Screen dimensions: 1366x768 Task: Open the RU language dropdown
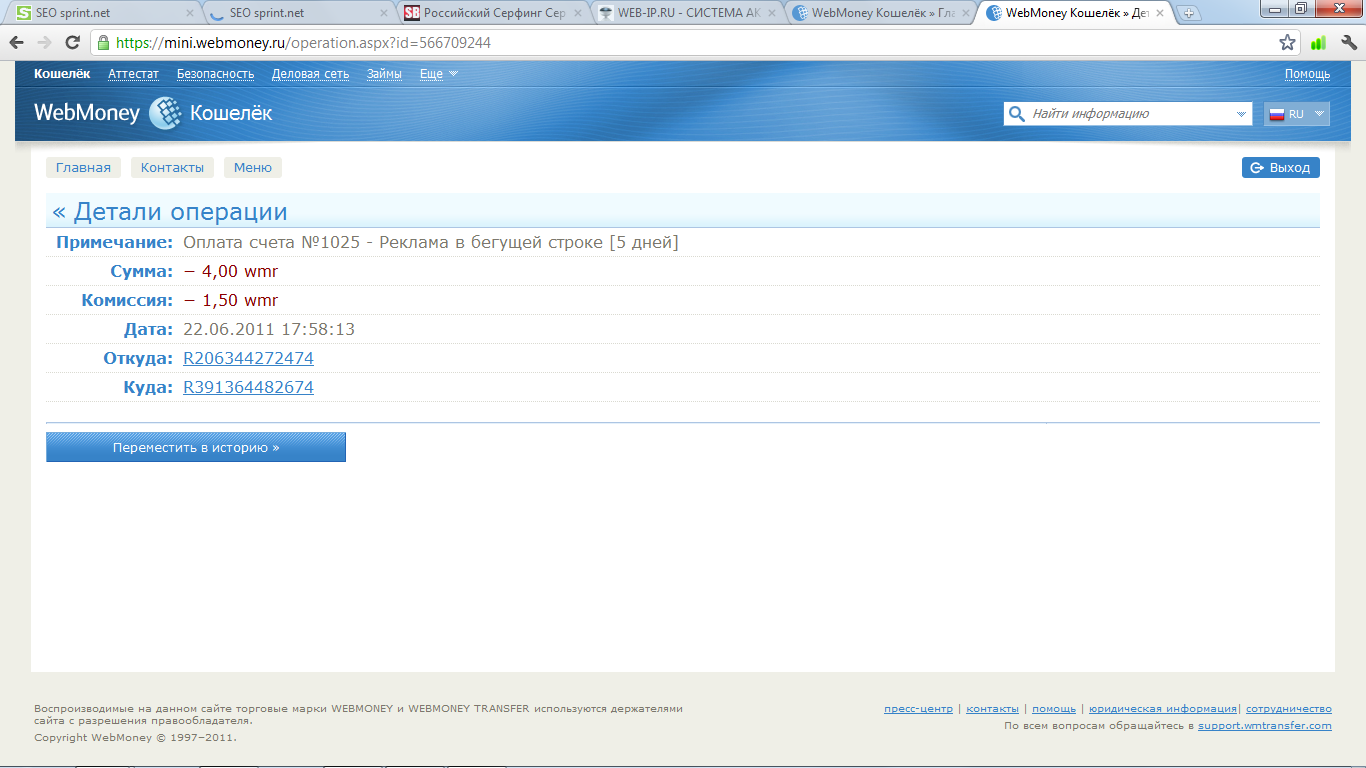pyautogui.click(x=1297, y=114)
